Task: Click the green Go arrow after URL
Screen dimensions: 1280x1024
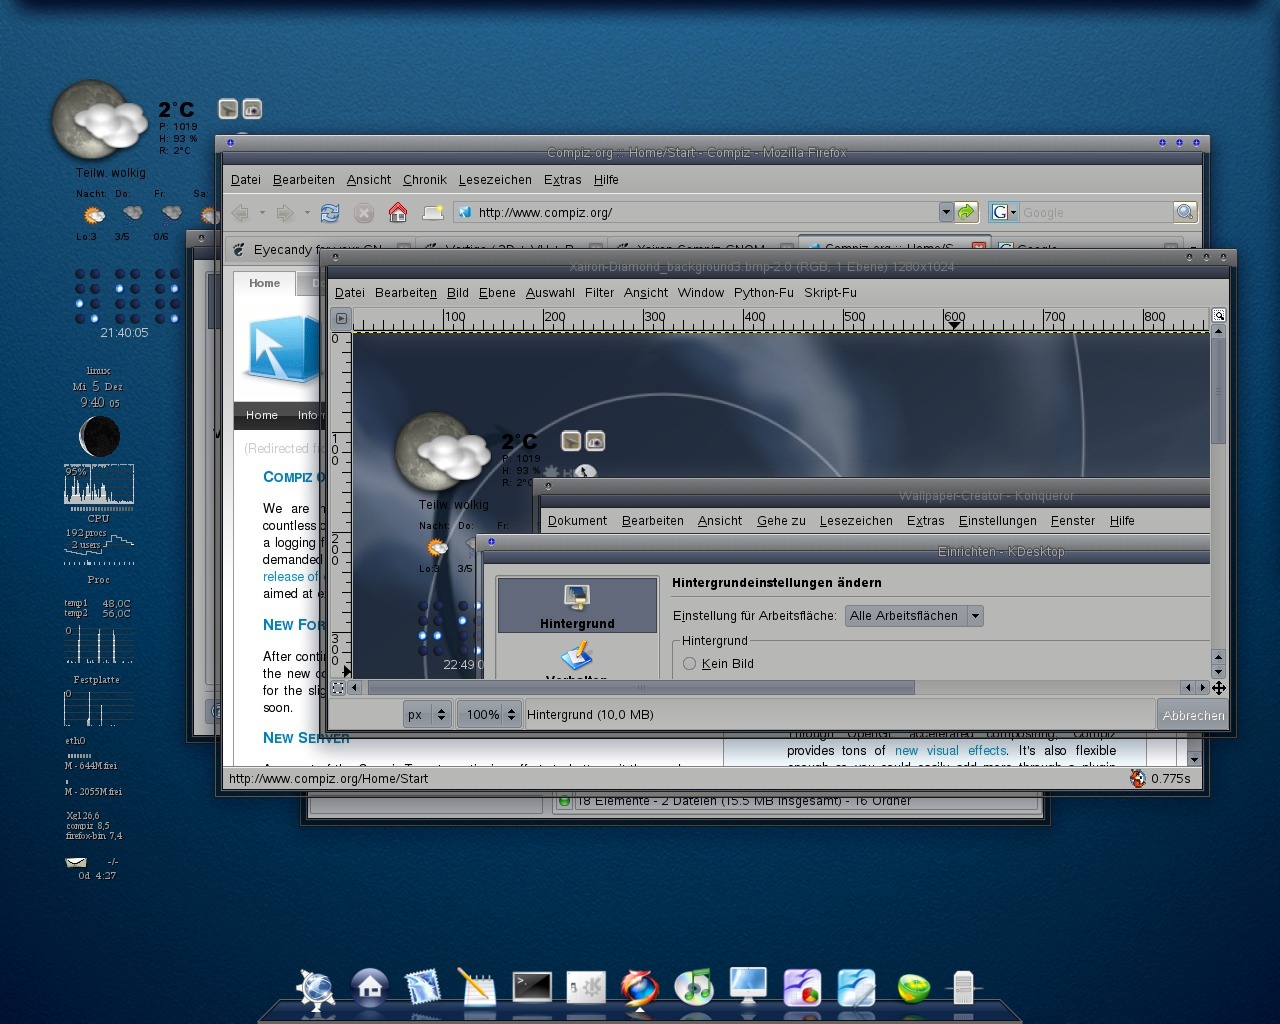Action: (x=966, y=212)
